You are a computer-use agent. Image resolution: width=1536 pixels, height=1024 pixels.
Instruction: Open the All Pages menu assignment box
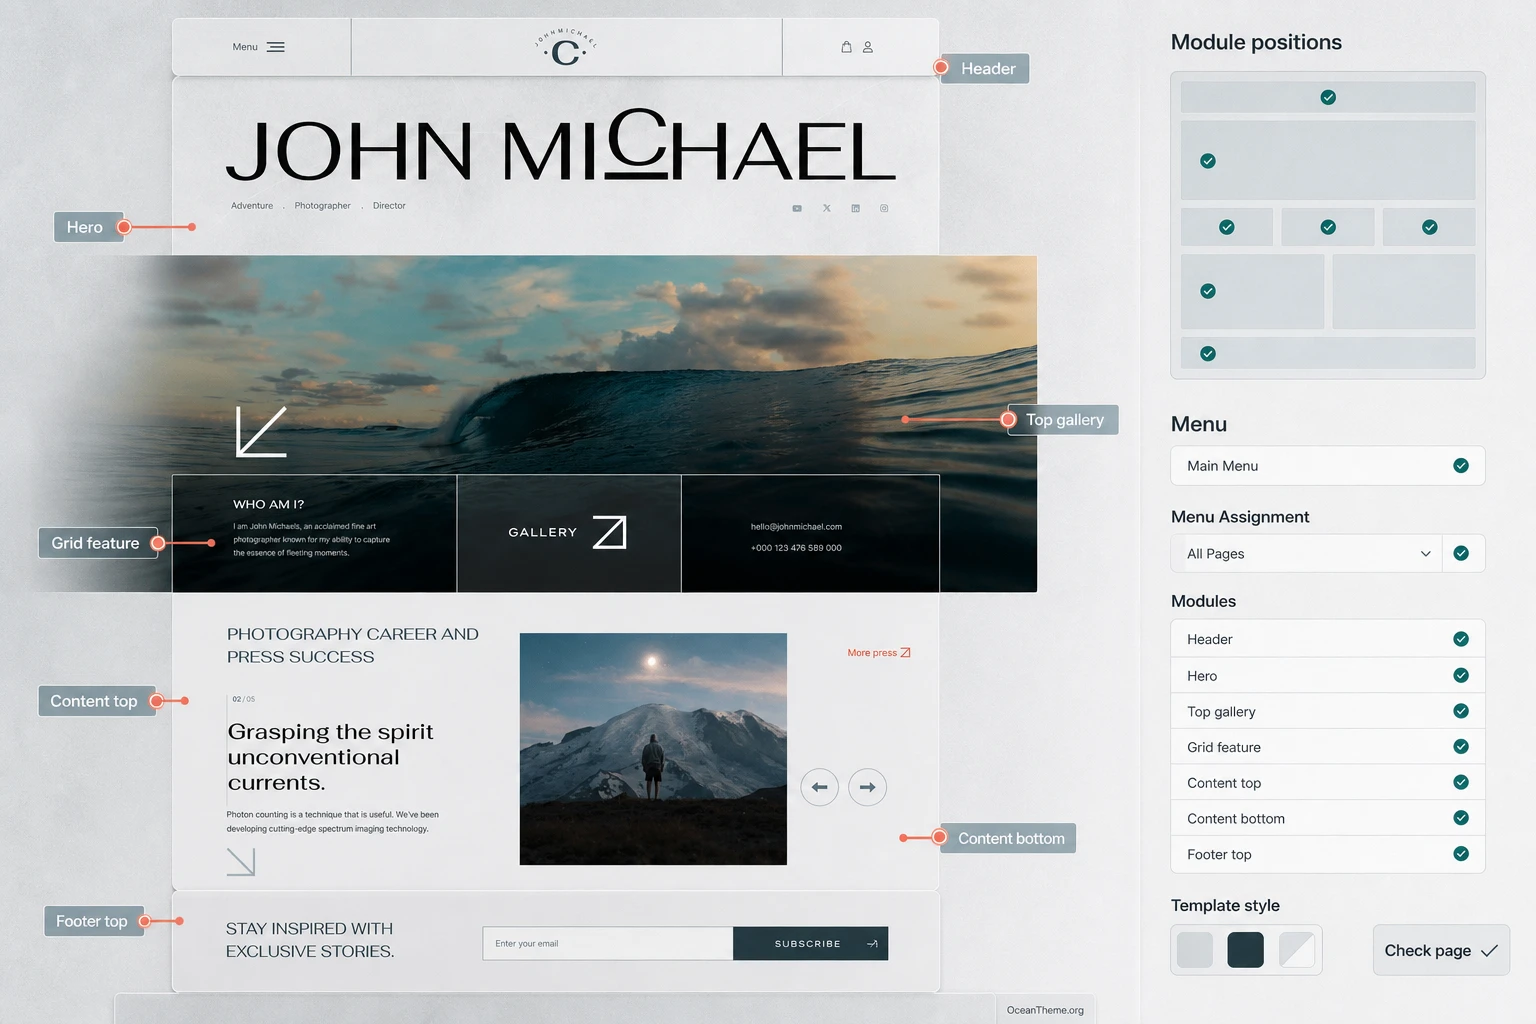(x=1306, y=553)
